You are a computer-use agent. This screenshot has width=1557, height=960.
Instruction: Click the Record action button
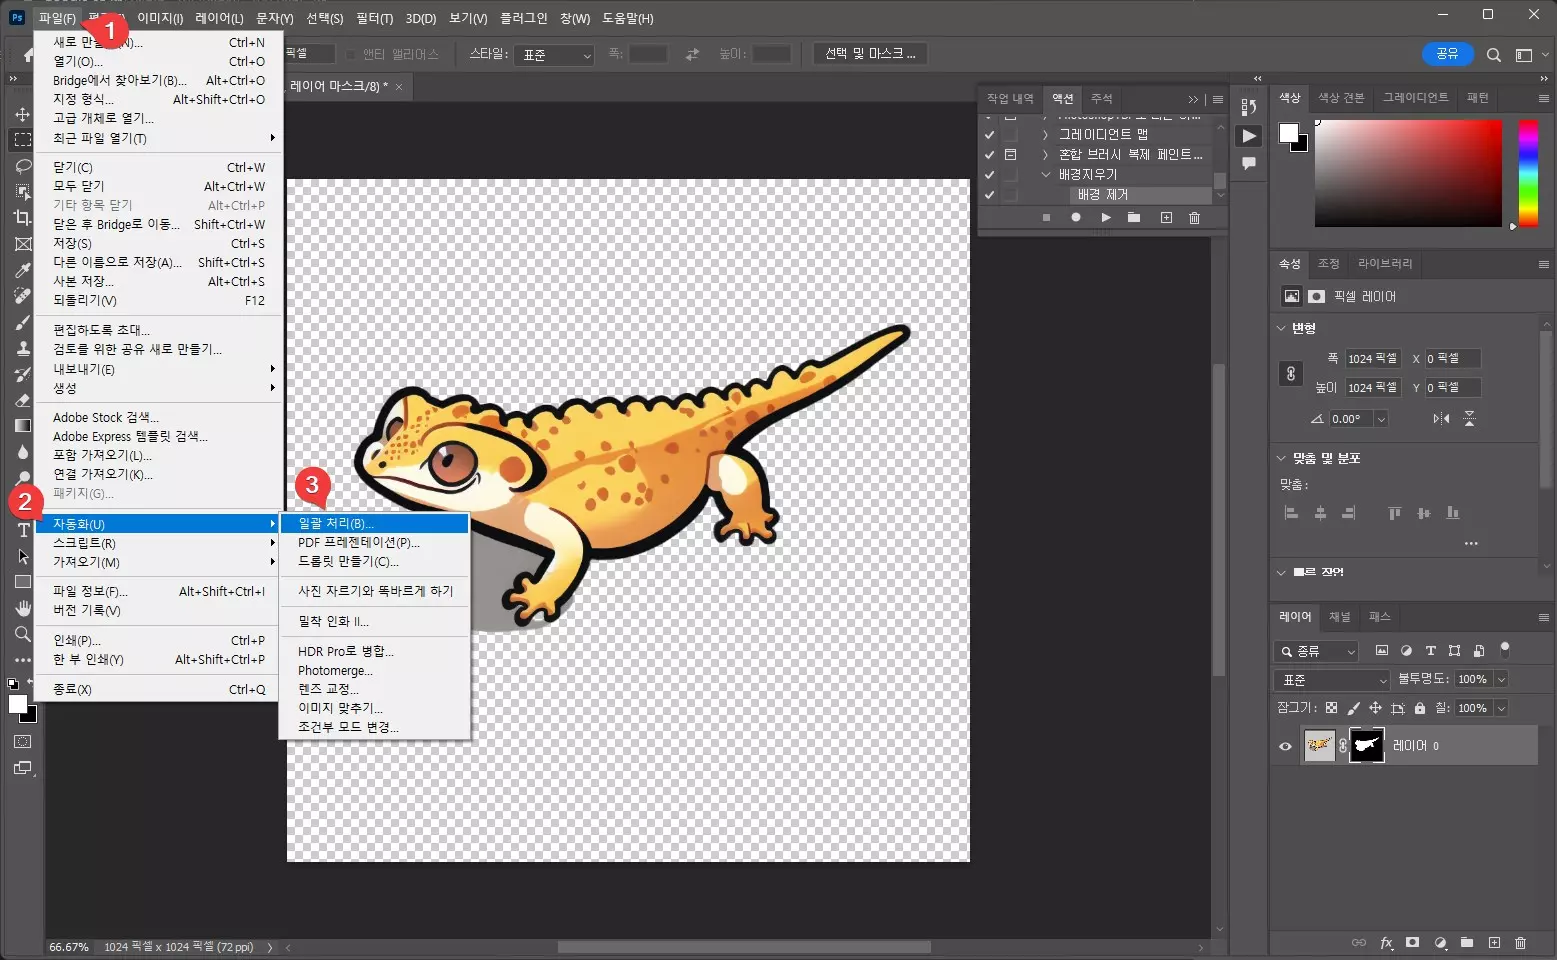(1076, 217)
